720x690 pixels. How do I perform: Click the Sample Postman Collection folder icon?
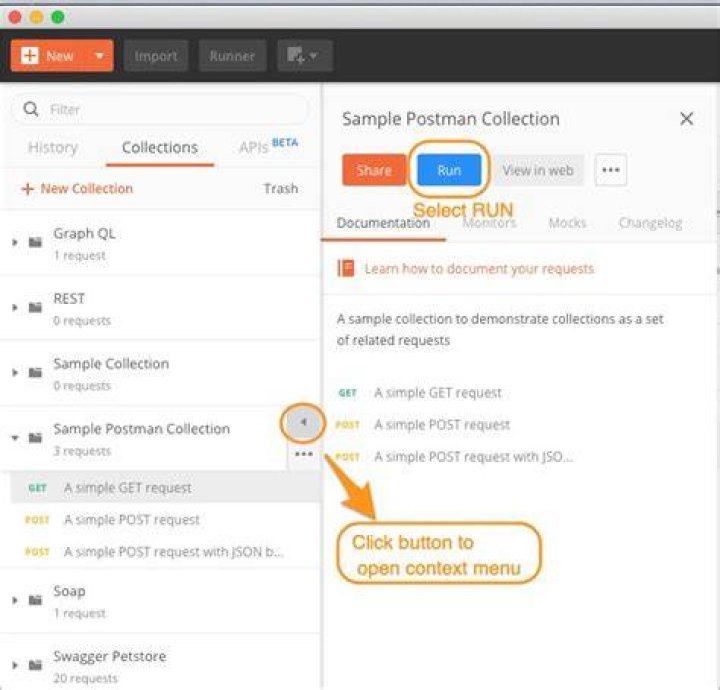(35, 438)
